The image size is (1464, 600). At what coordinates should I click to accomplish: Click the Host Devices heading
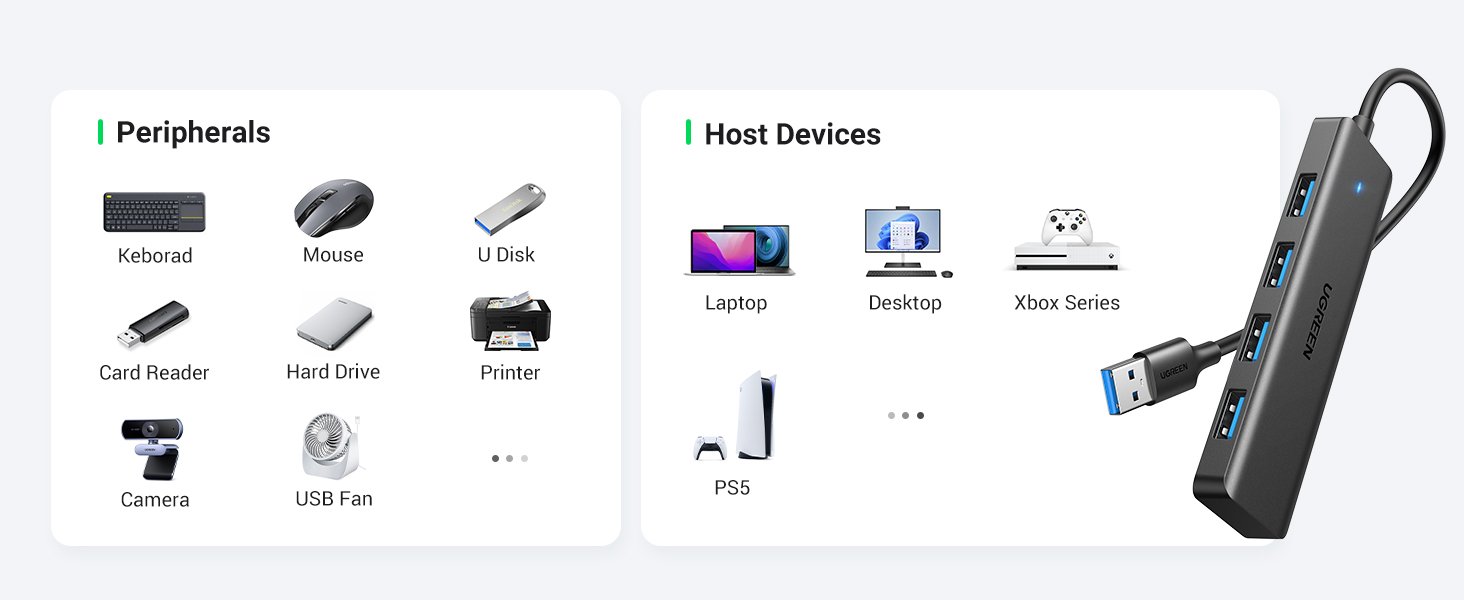tap(792, 134)
